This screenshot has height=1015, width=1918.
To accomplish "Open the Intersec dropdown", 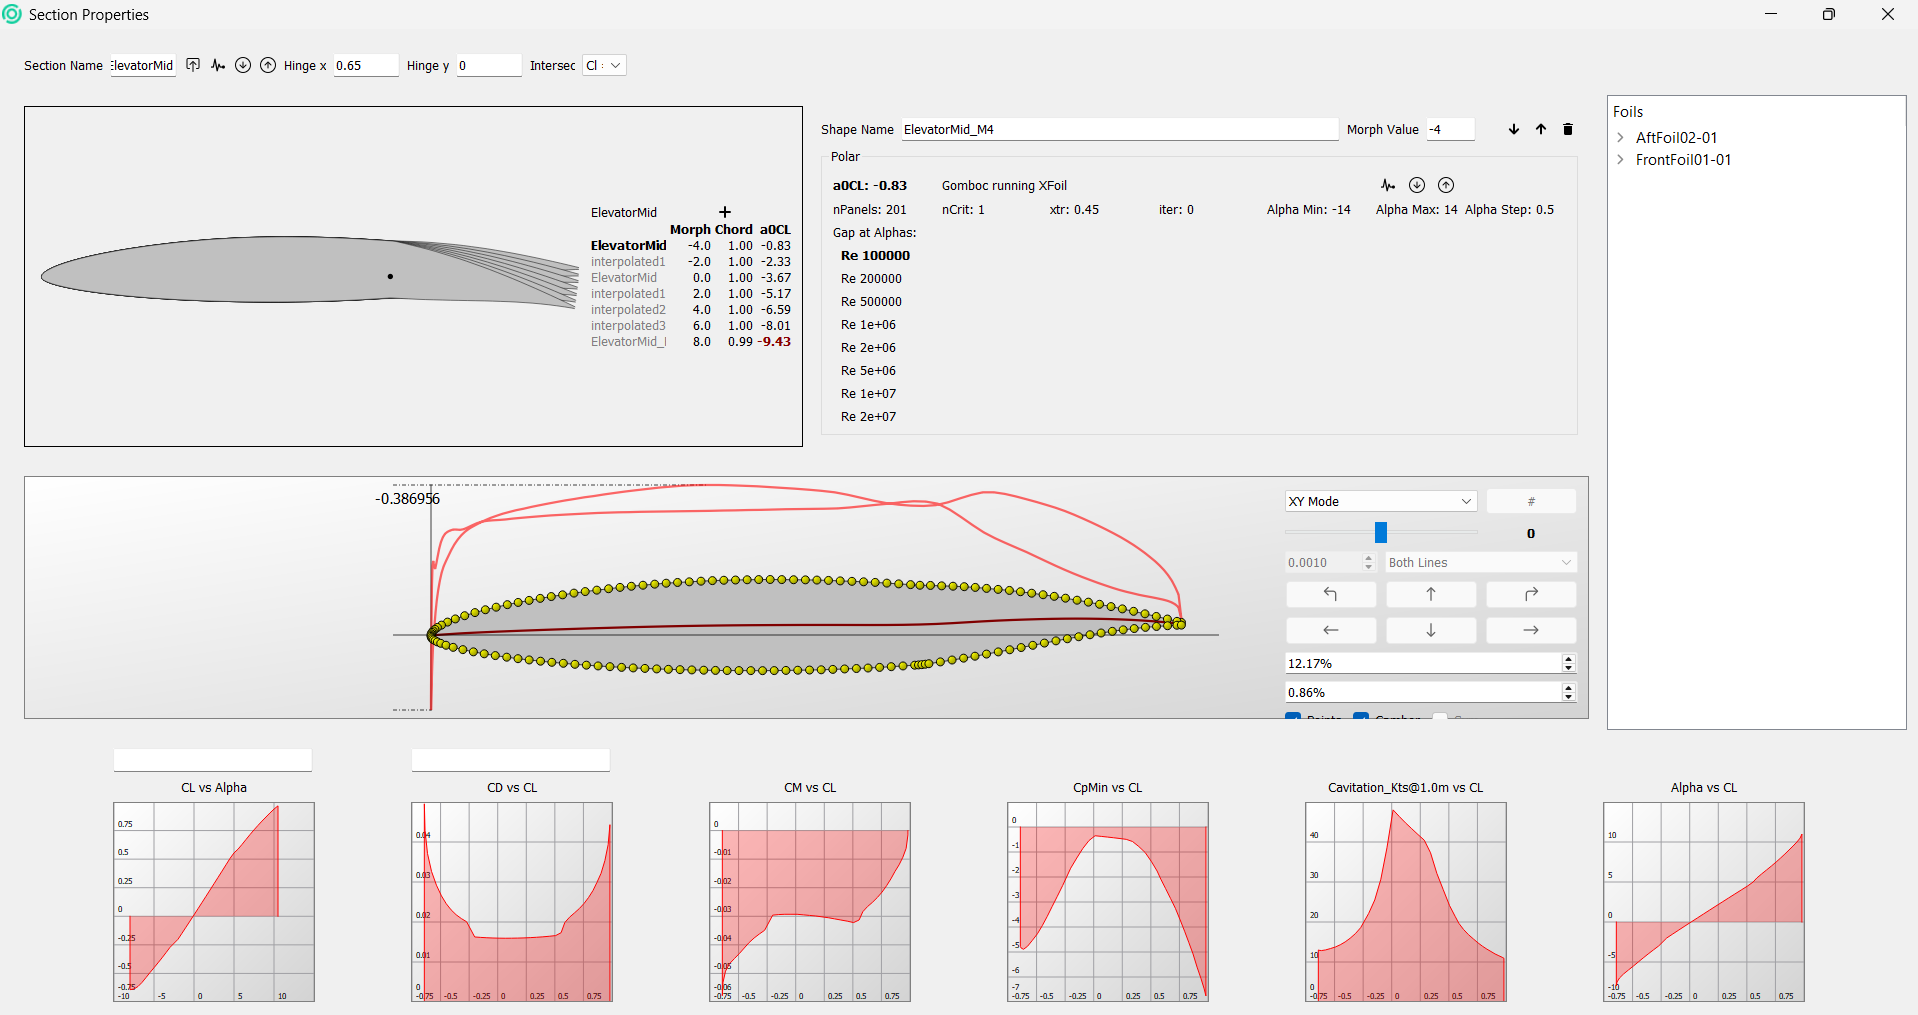I will click(604, 65).
